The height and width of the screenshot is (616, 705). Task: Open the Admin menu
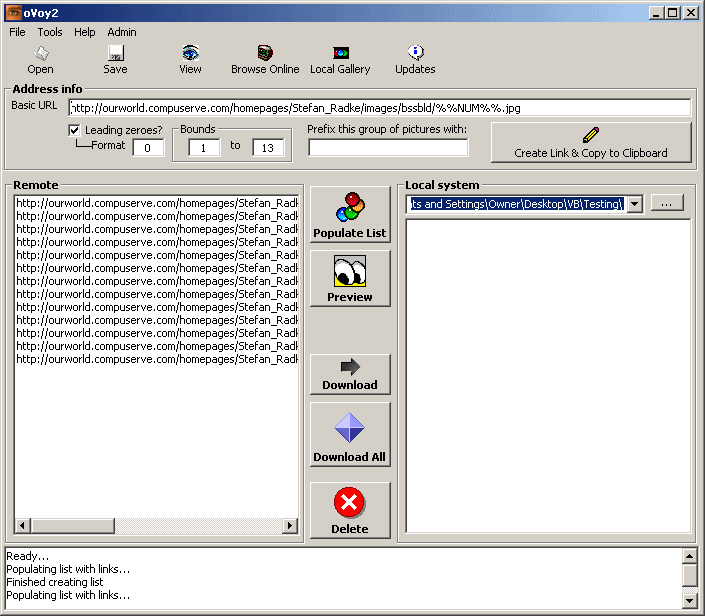pyautogui.click(x=122, y=32)
